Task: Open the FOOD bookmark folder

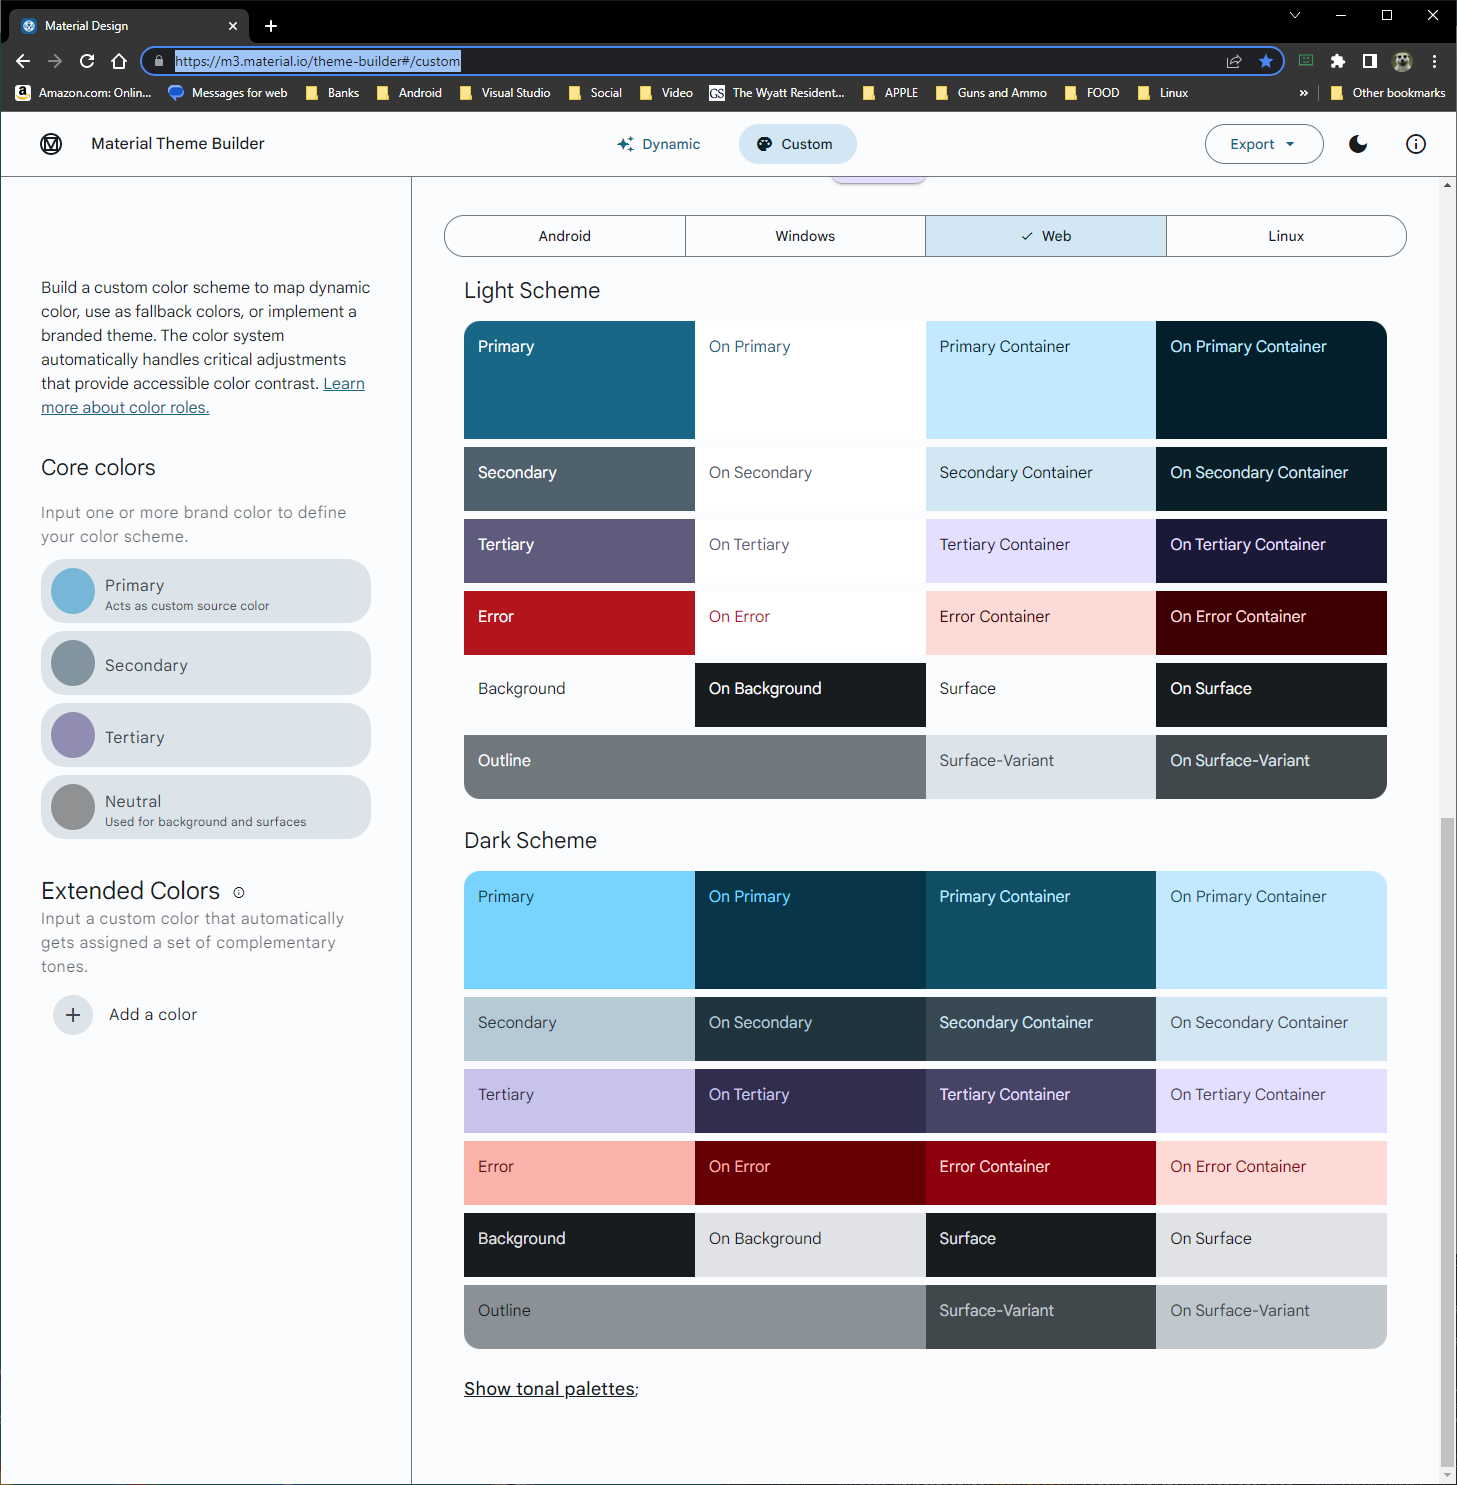Action: pos(1092,93)
